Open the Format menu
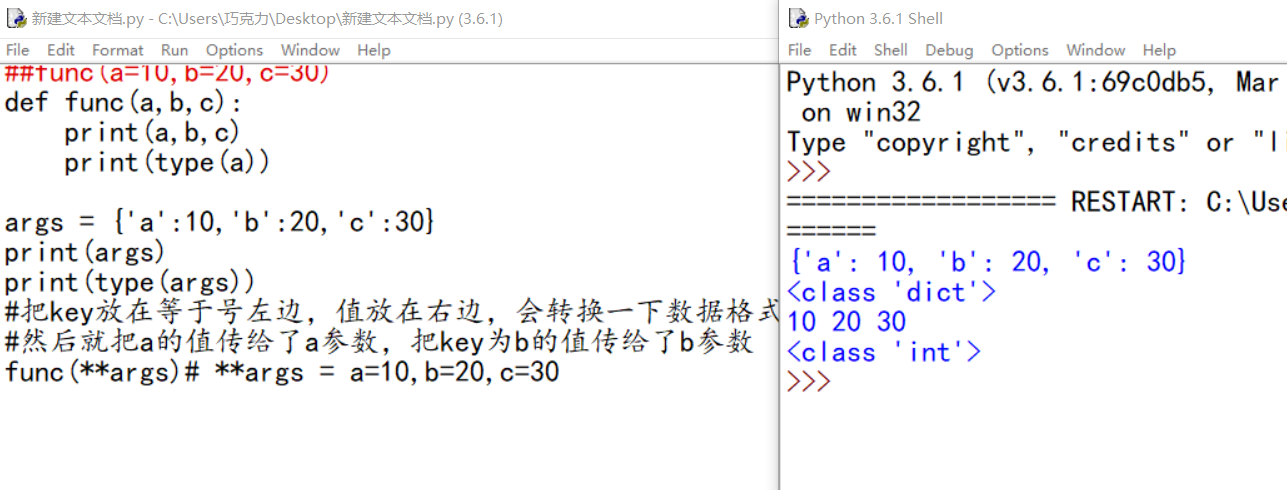The width and height of the screenshot is (1287, 490). click(x=118, y=50)
